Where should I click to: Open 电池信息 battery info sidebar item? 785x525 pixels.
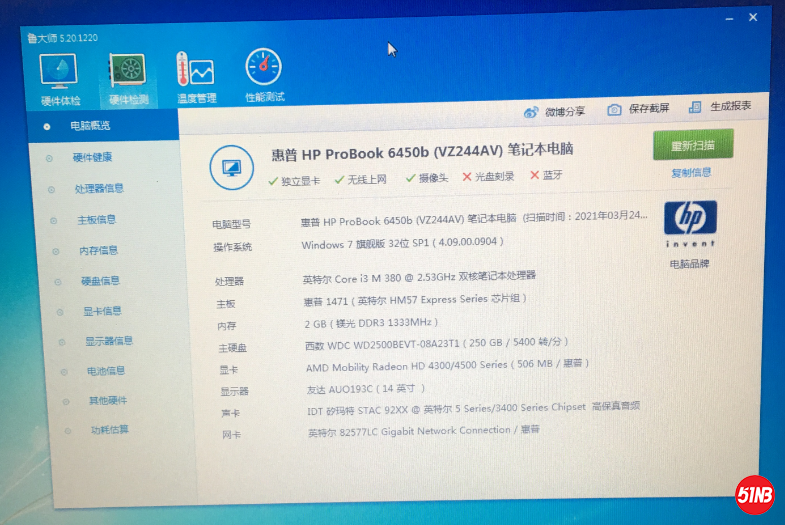(x=105, y=371)
